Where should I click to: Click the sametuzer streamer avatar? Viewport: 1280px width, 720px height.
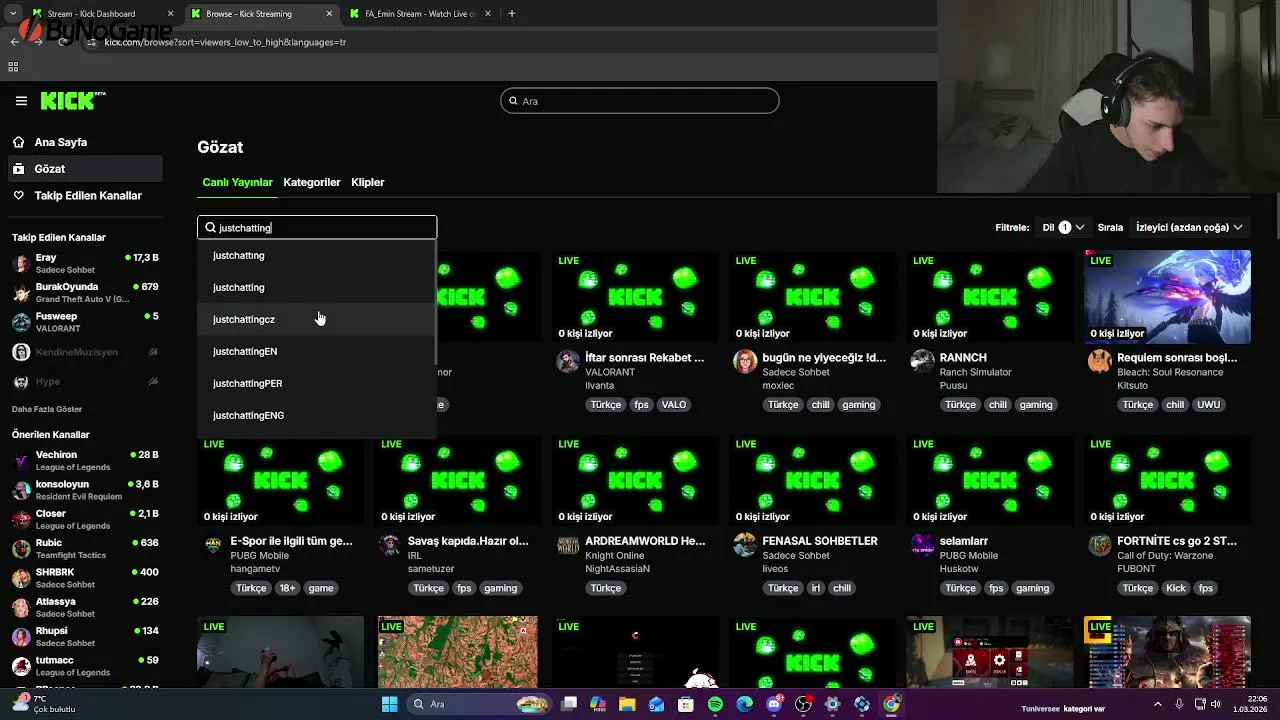coord(390,545)
